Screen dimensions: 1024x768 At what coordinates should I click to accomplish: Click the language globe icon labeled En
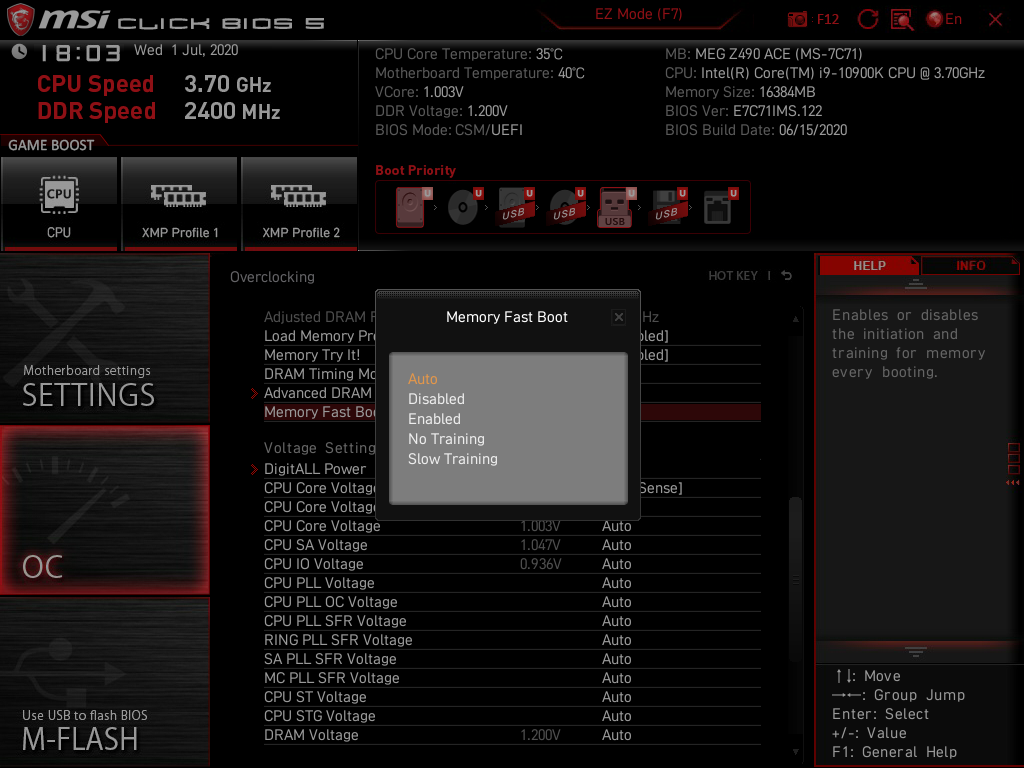pos(935,19)
